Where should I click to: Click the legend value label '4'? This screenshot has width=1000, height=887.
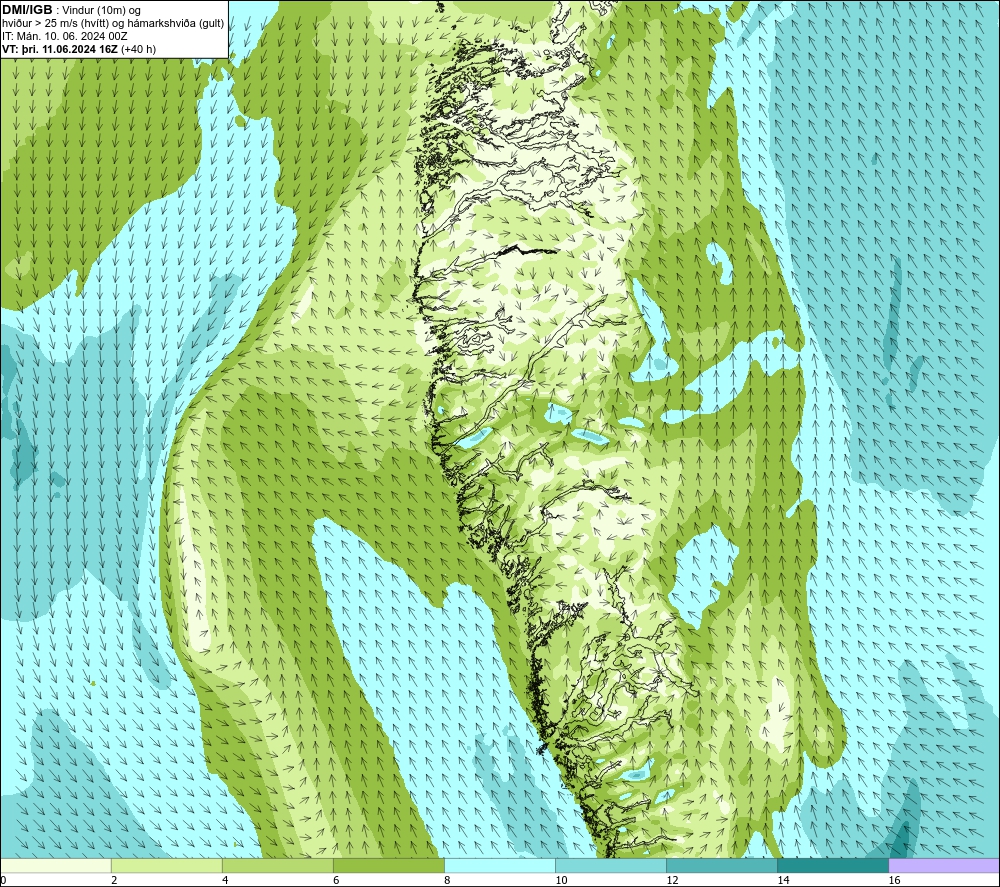coord(225,880)
